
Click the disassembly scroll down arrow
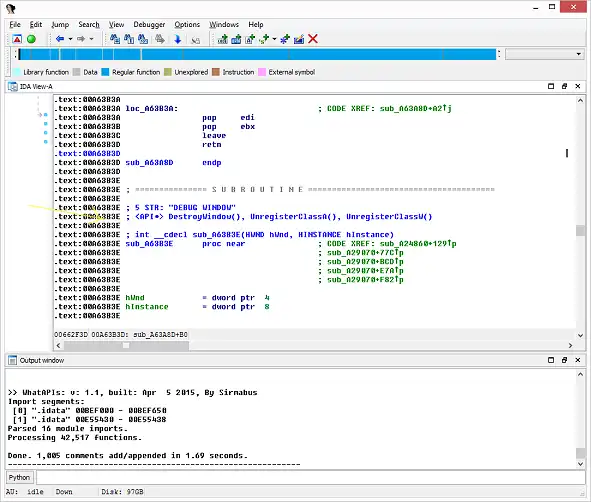coord(580,335)
